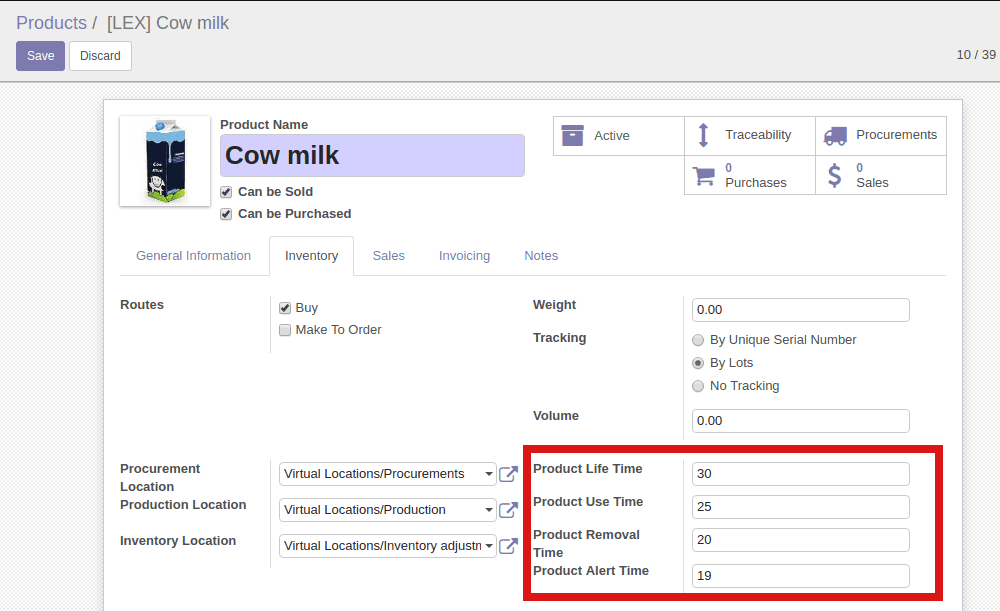This screenshot has width=1000, height=611.
Task: Enable the Make To Order route
Action: [285, 330]
